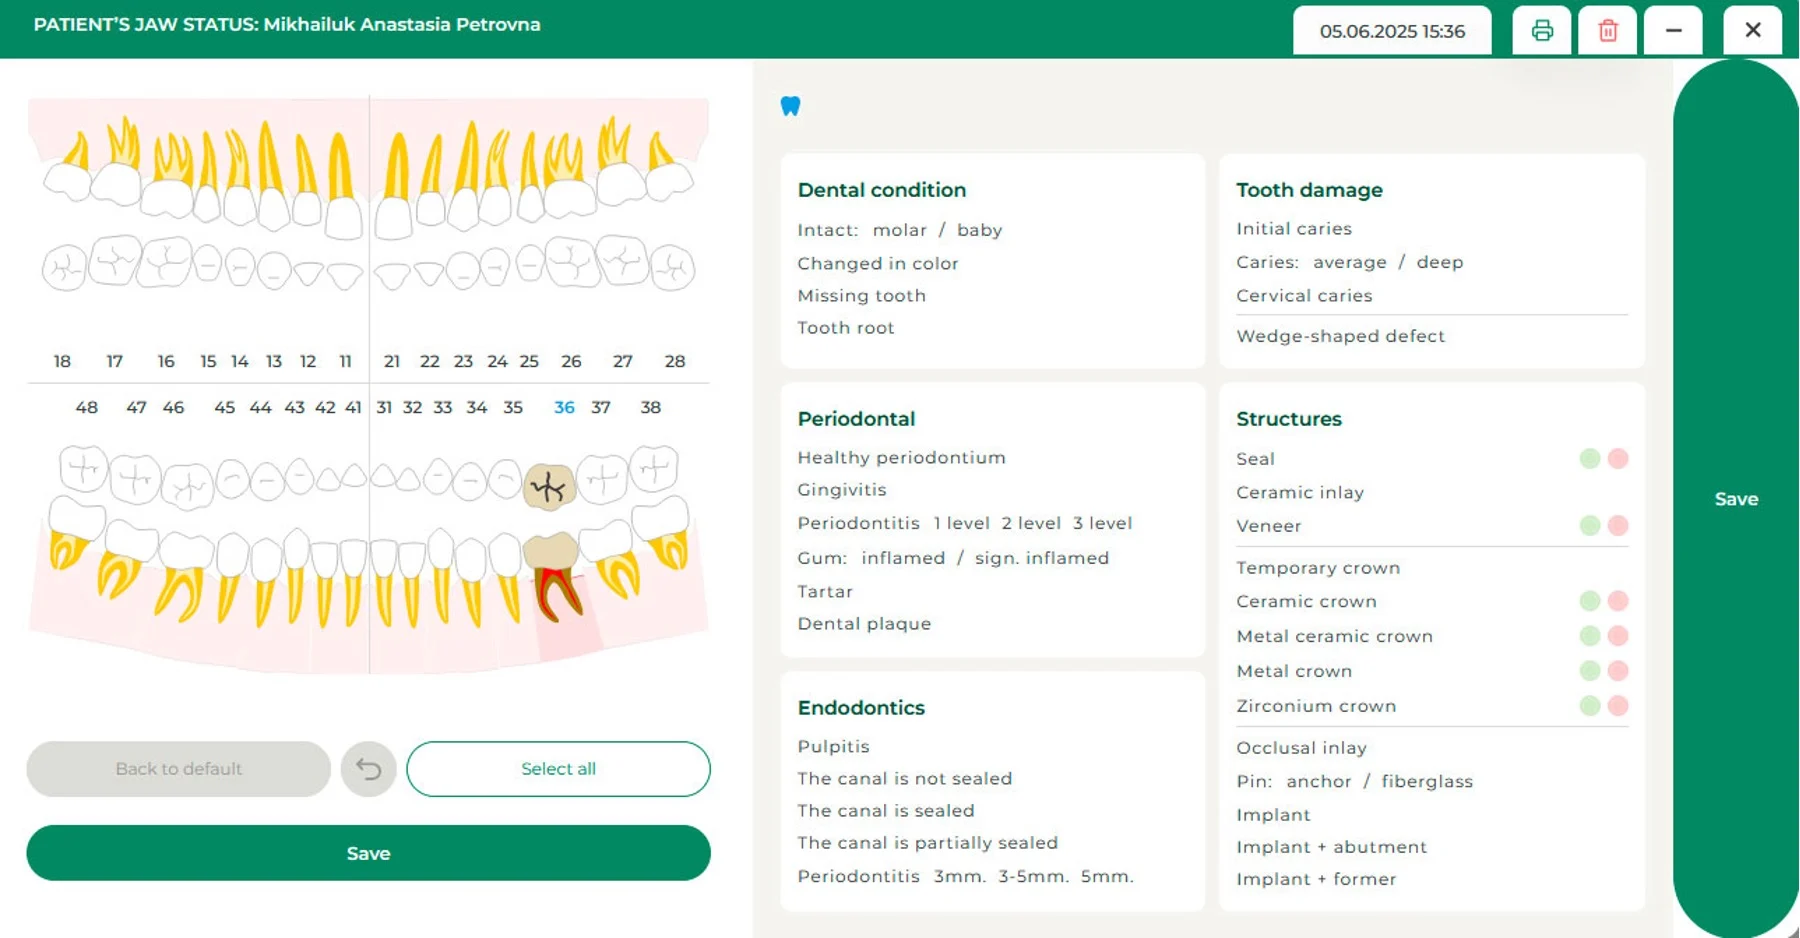Mark Seal with green status dot
The width and height of the screenshot is (1800, 938).
click(x=1590, y=459)
